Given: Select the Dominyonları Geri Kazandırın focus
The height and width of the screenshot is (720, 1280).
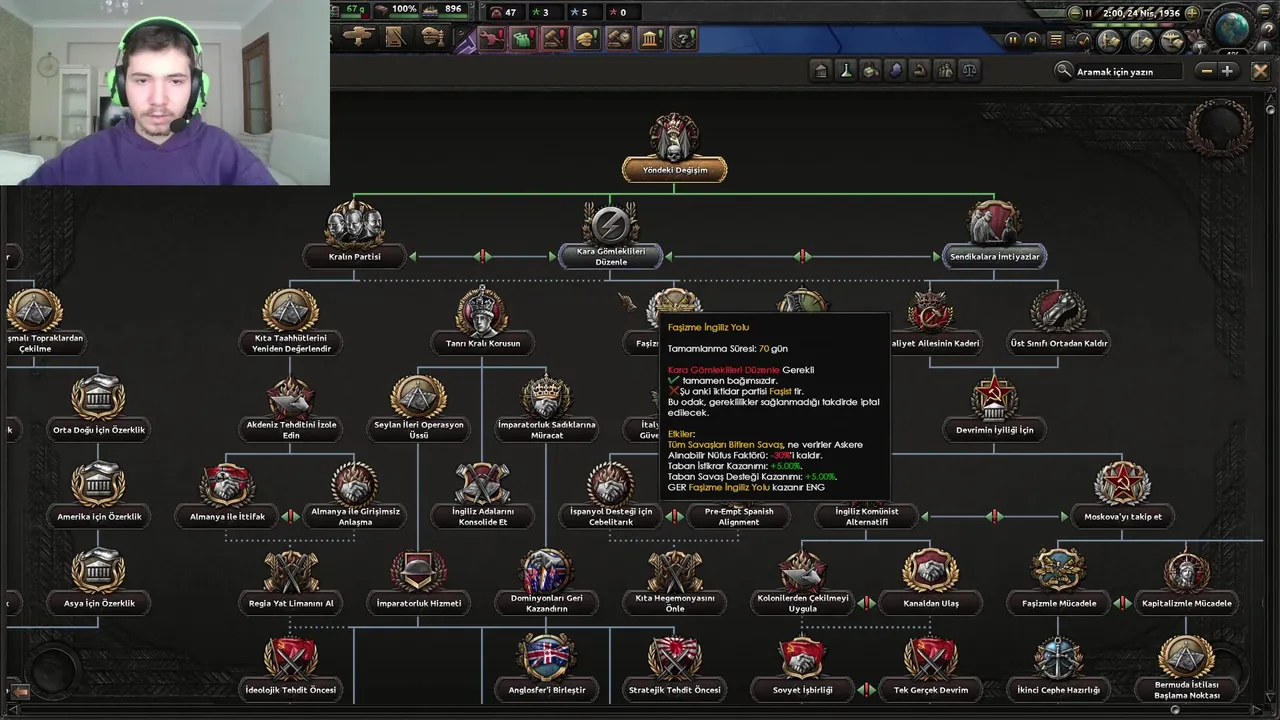Looking at the screenshot, I should [x=546, y=584].
